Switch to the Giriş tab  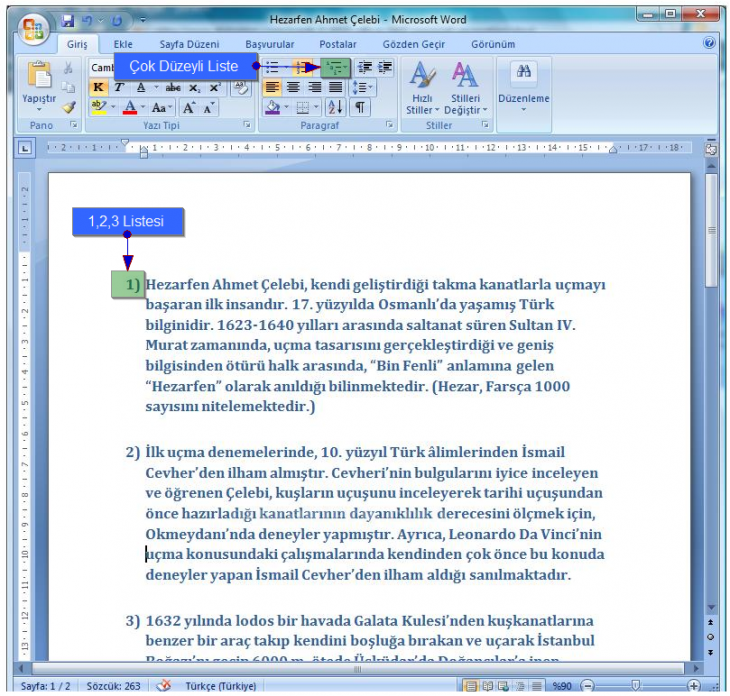coord(77,44)
